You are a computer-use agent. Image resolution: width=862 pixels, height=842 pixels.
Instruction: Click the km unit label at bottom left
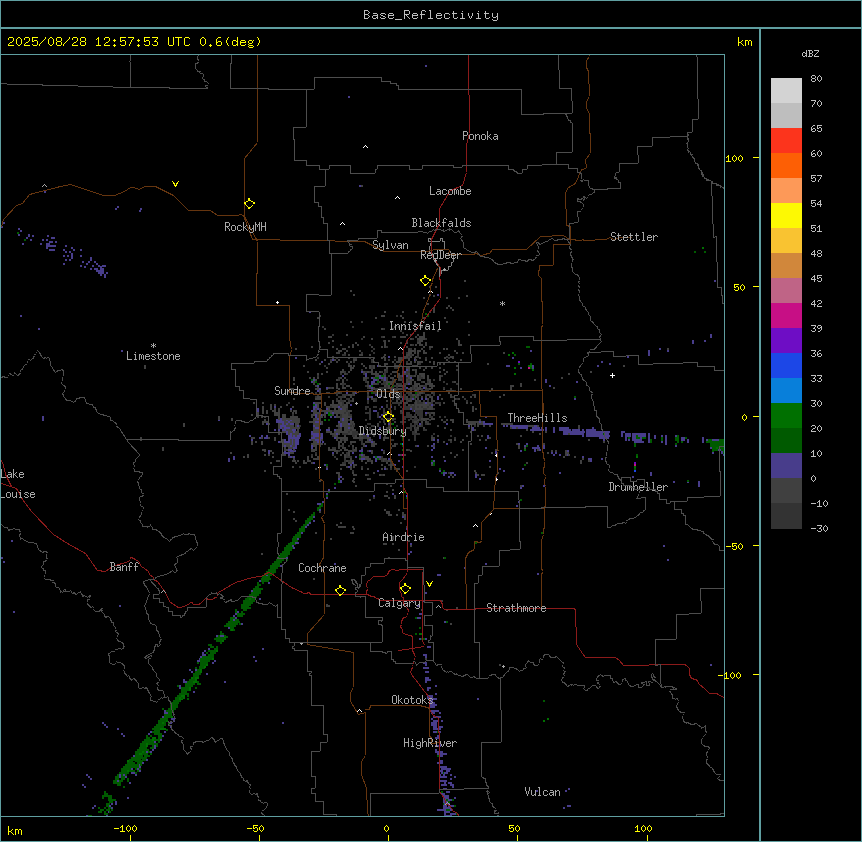click(15, 830)
